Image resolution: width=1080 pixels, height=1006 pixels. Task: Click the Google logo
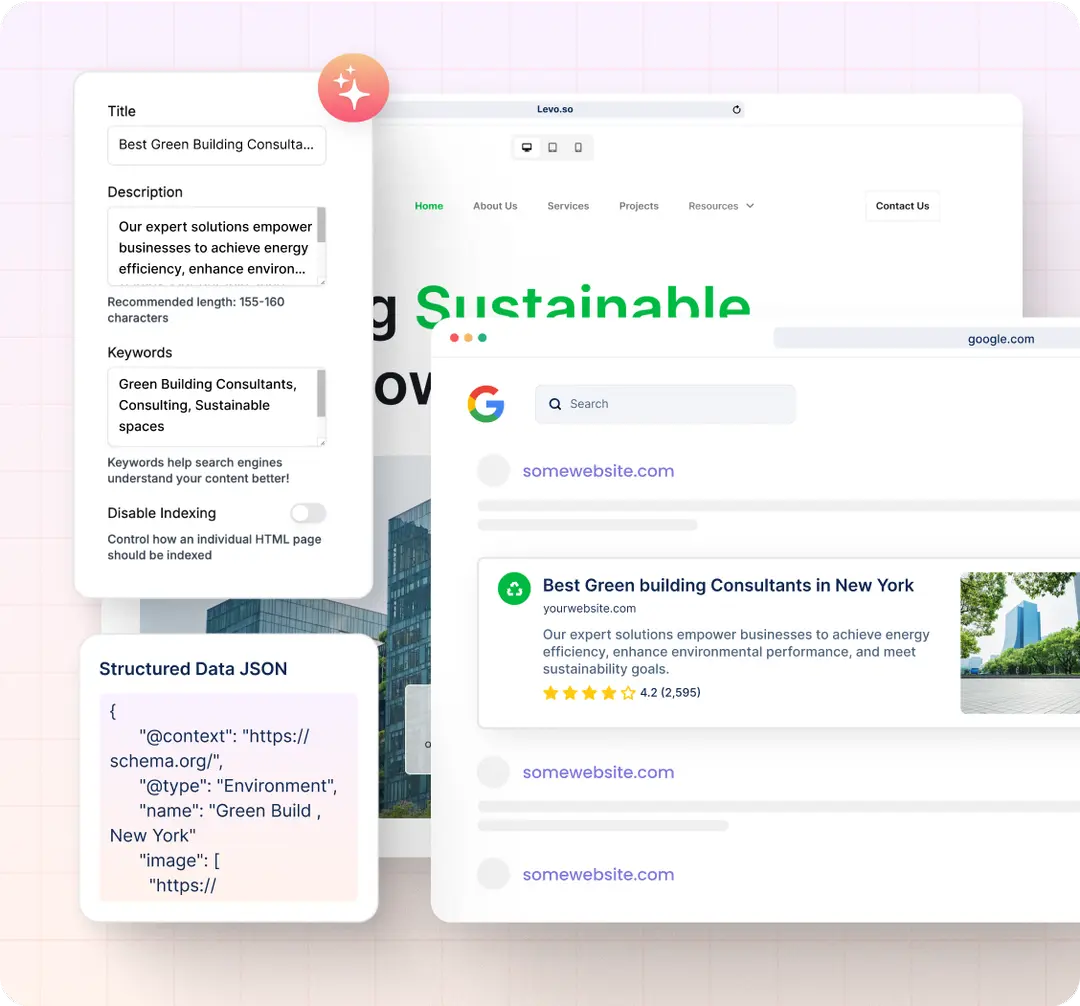point(486,404)
